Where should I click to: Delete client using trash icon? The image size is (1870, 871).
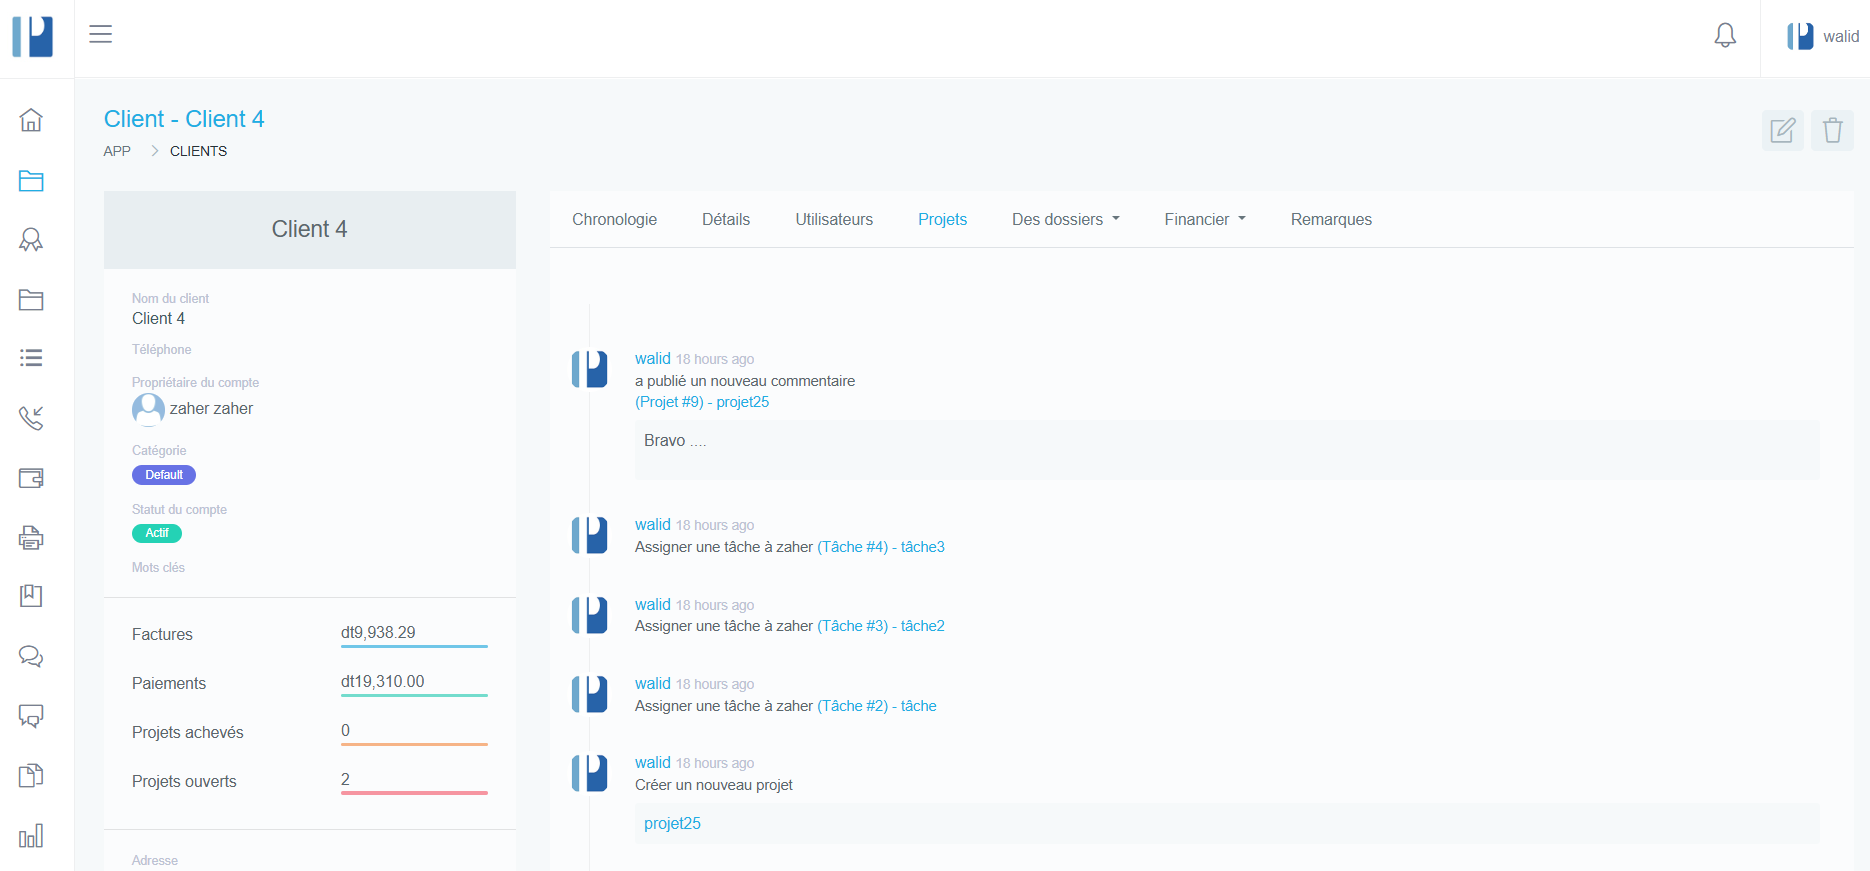(1832, 131)
